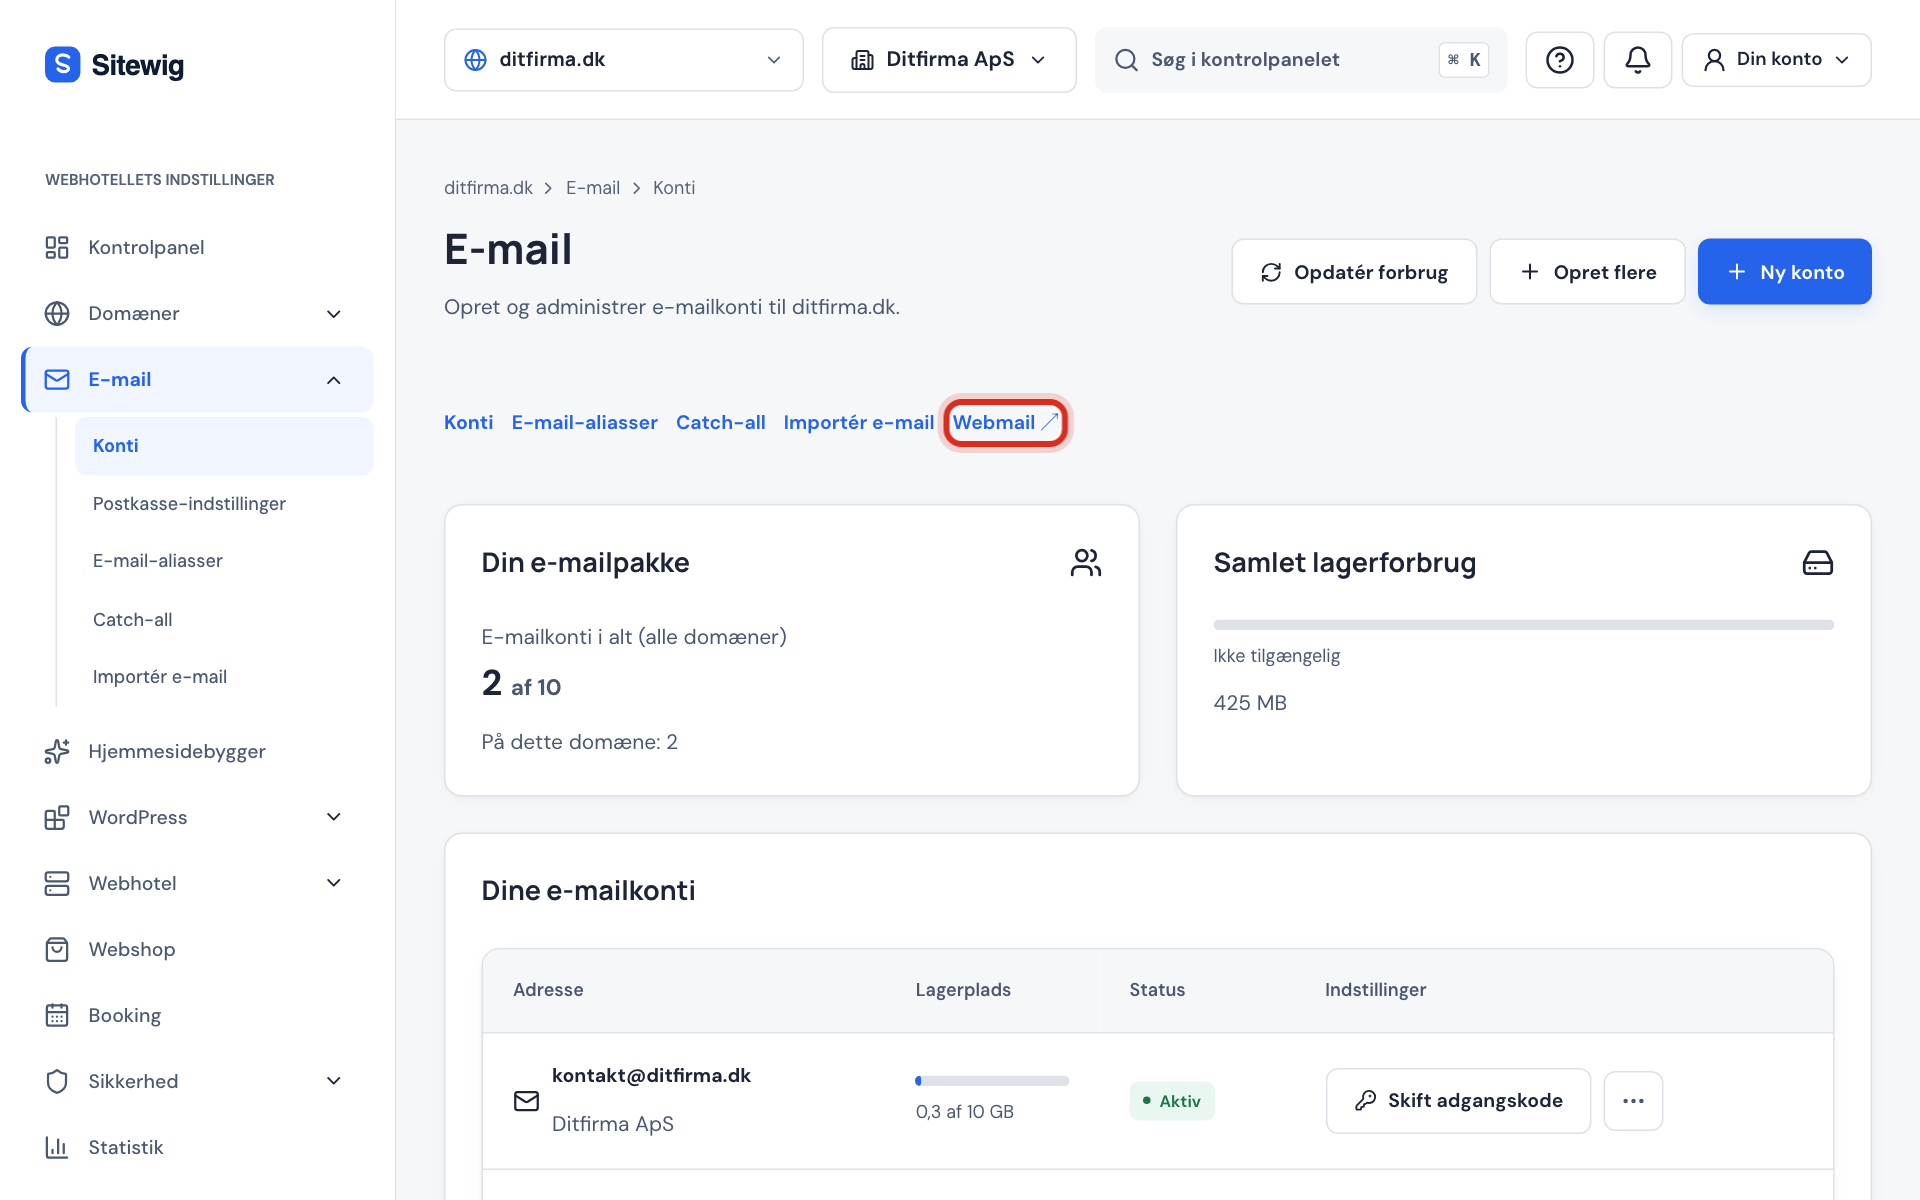
Task: Open notifications bell icon
Action: click(x=1637, y=60)
